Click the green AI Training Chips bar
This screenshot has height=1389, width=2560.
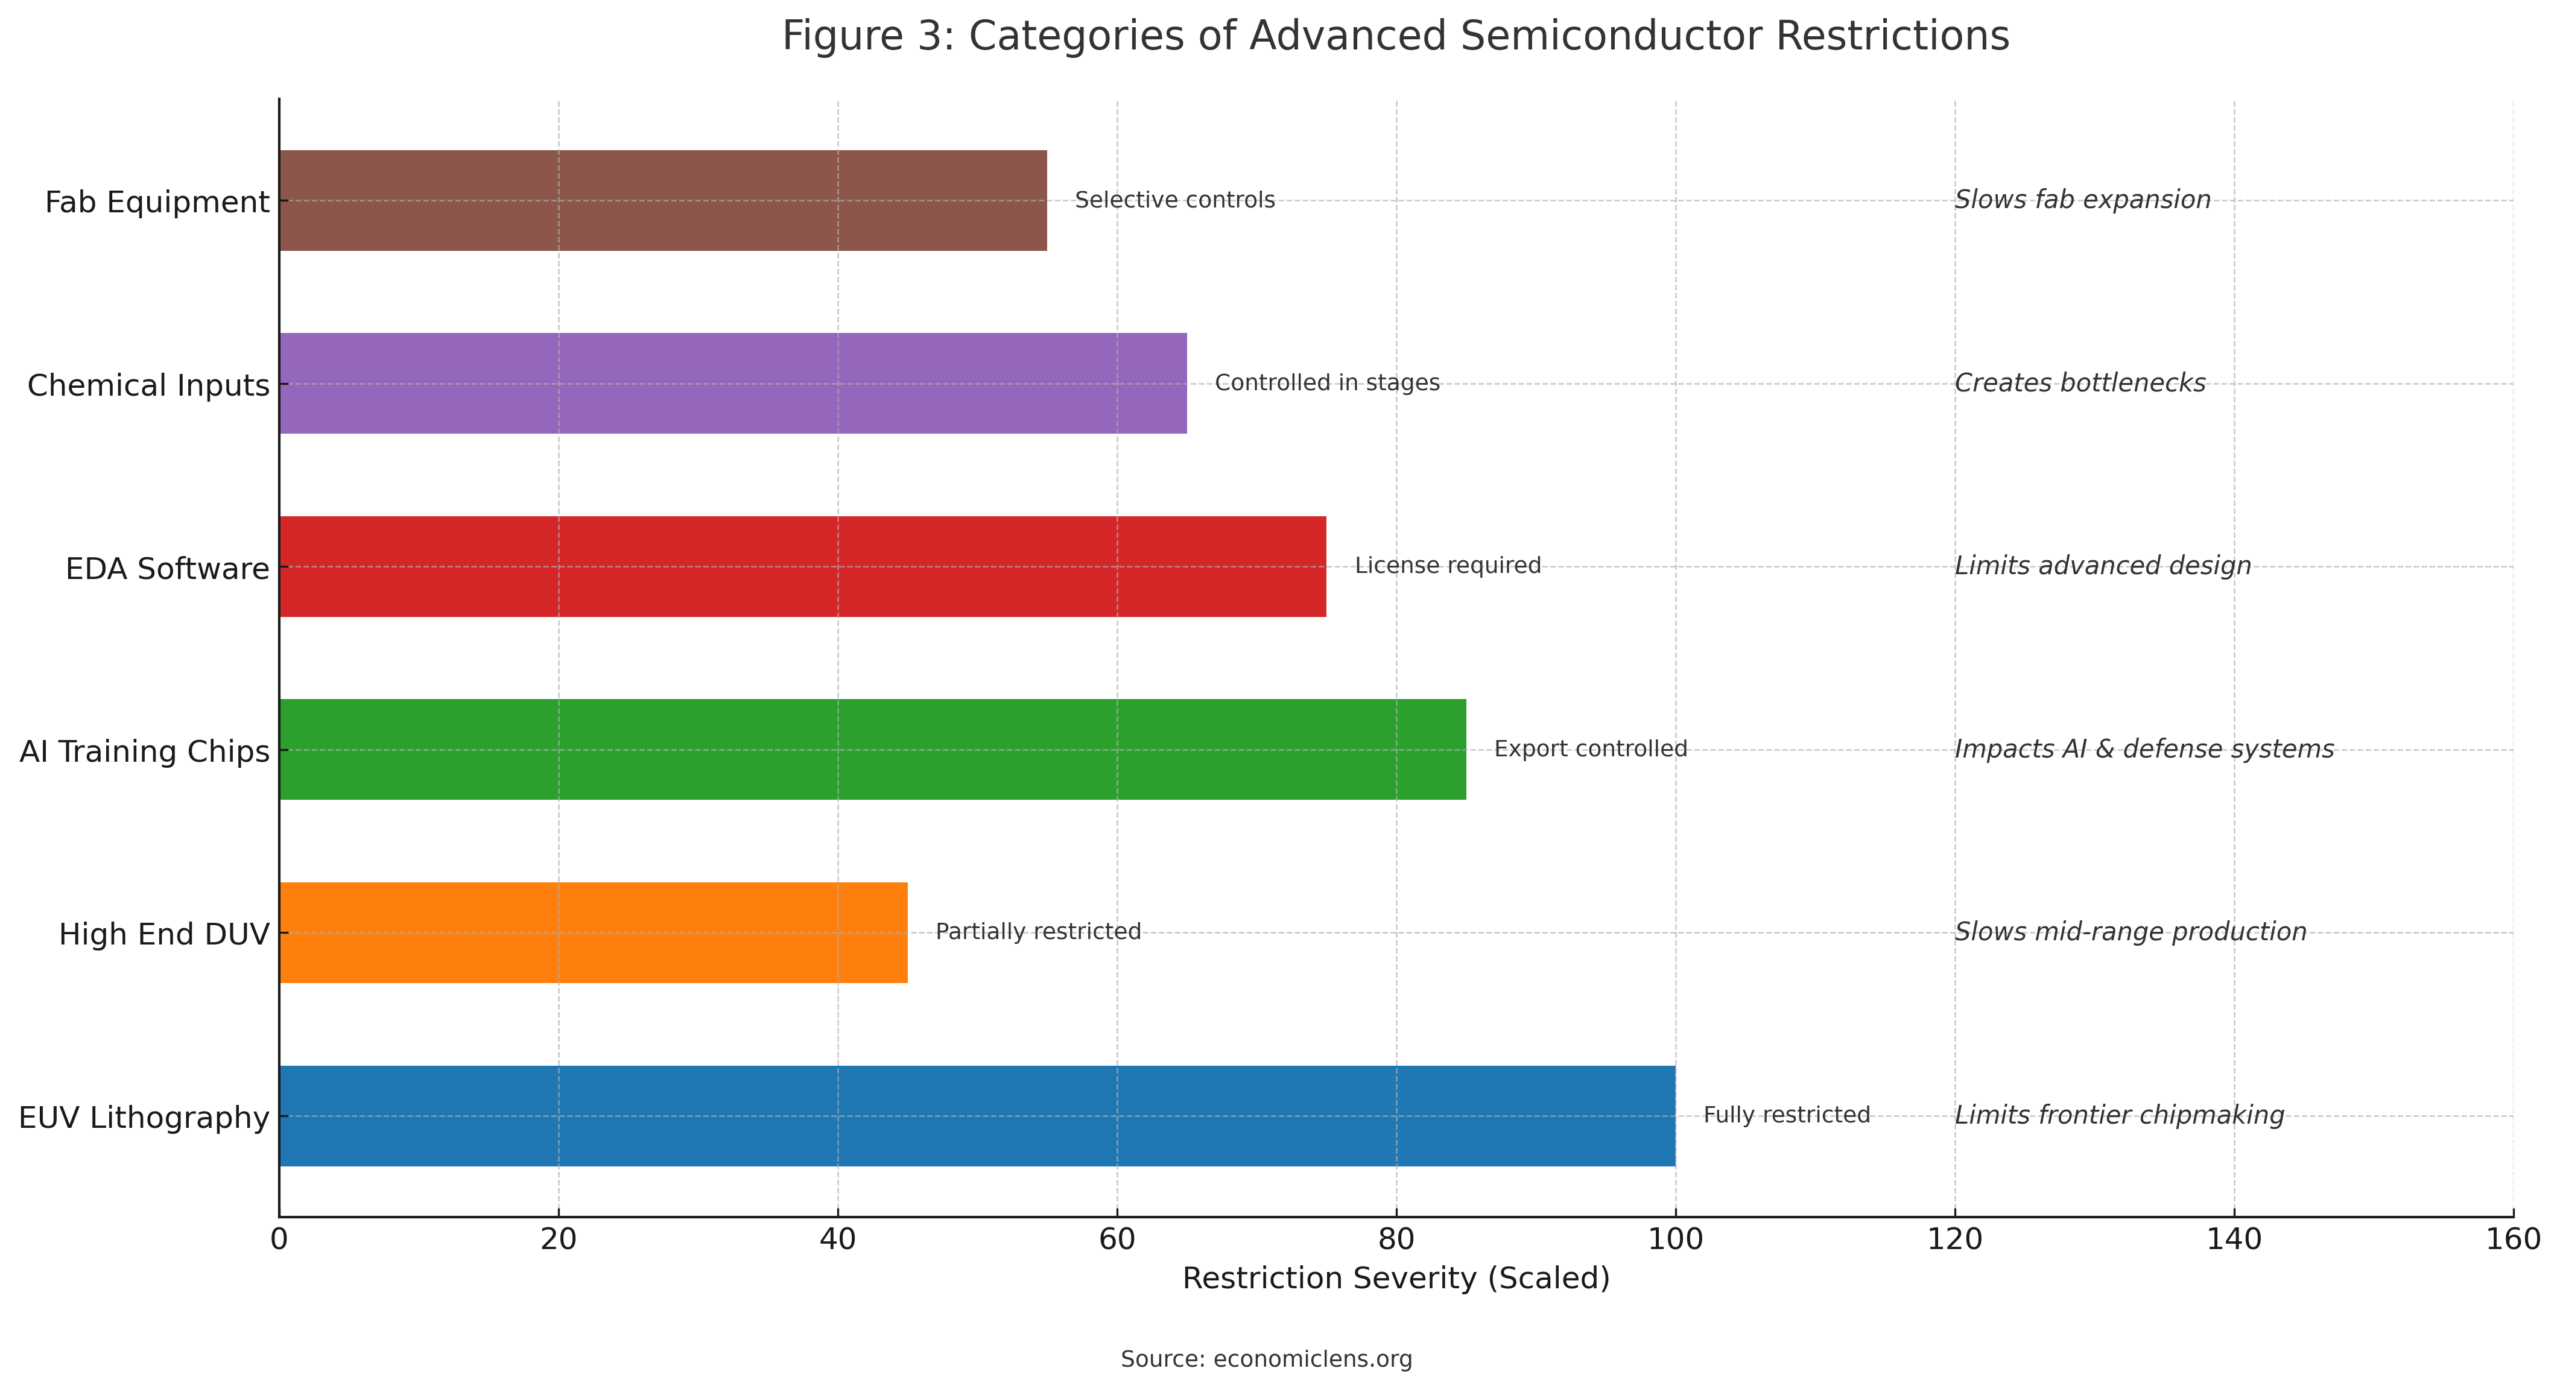coord(870,750)
